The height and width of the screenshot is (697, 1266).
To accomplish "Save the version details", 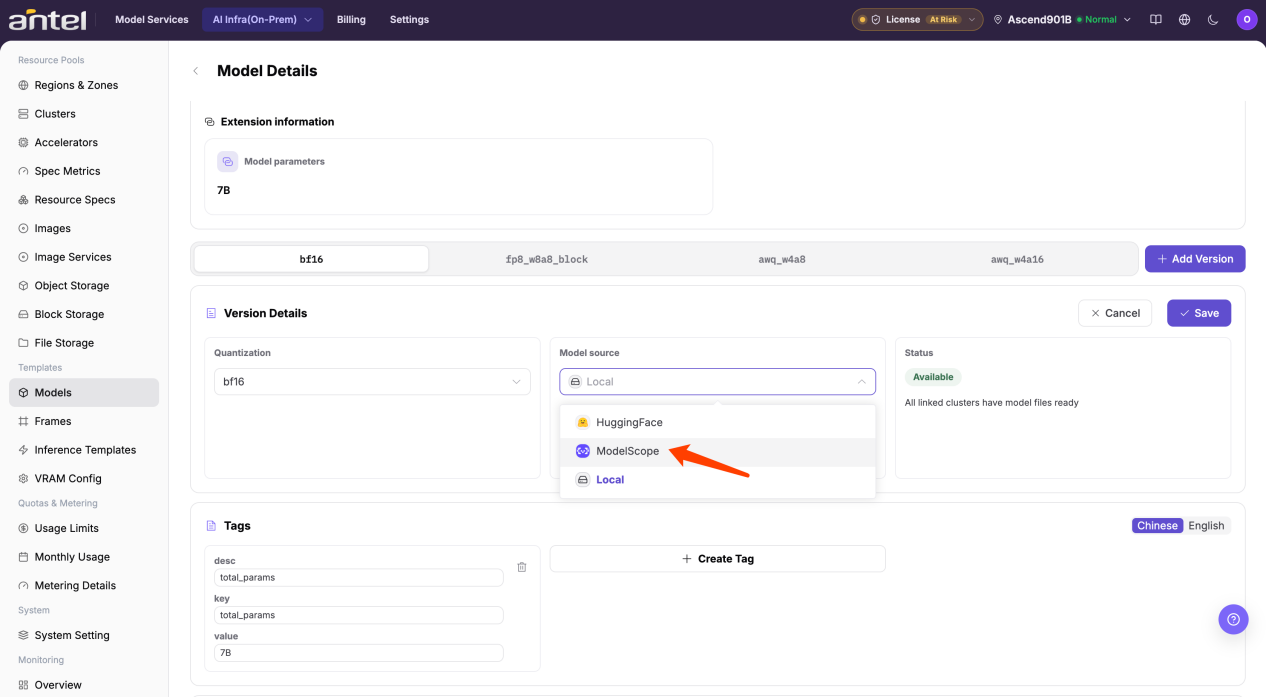I will (x=1199, y=313).
